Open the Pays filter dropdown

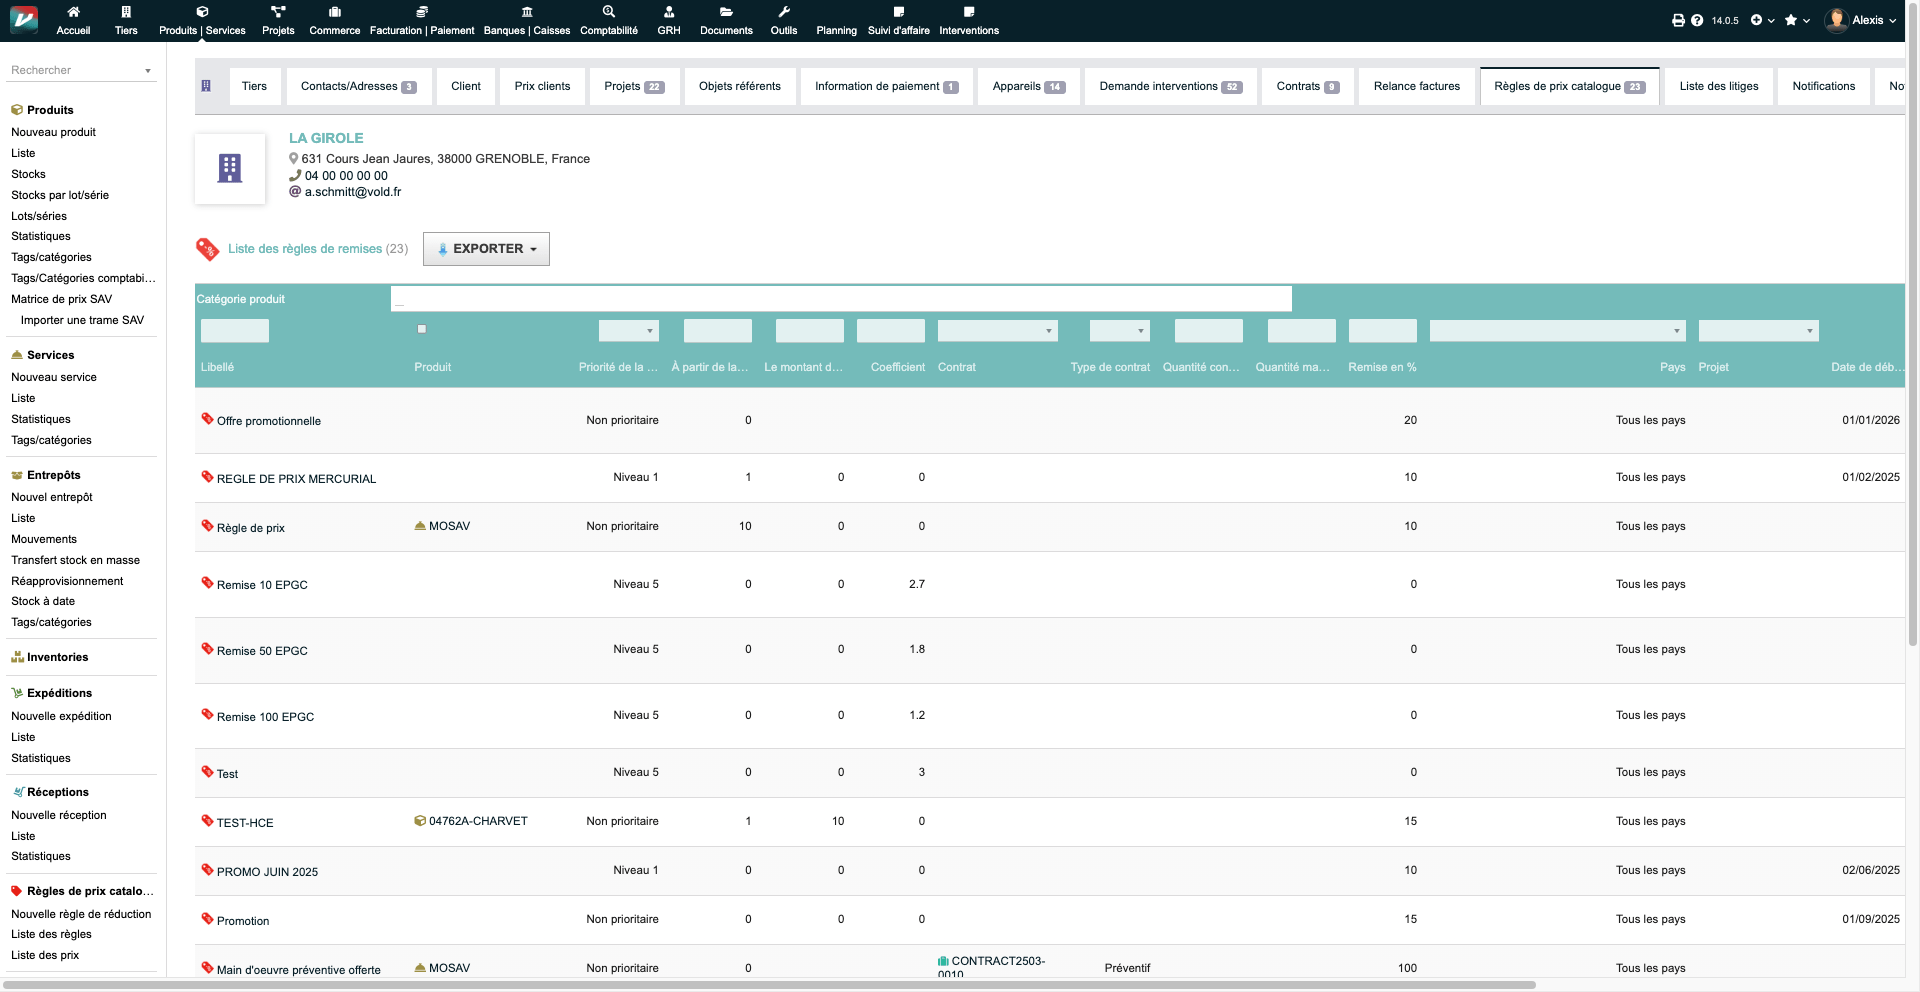tap(1557, 331)
